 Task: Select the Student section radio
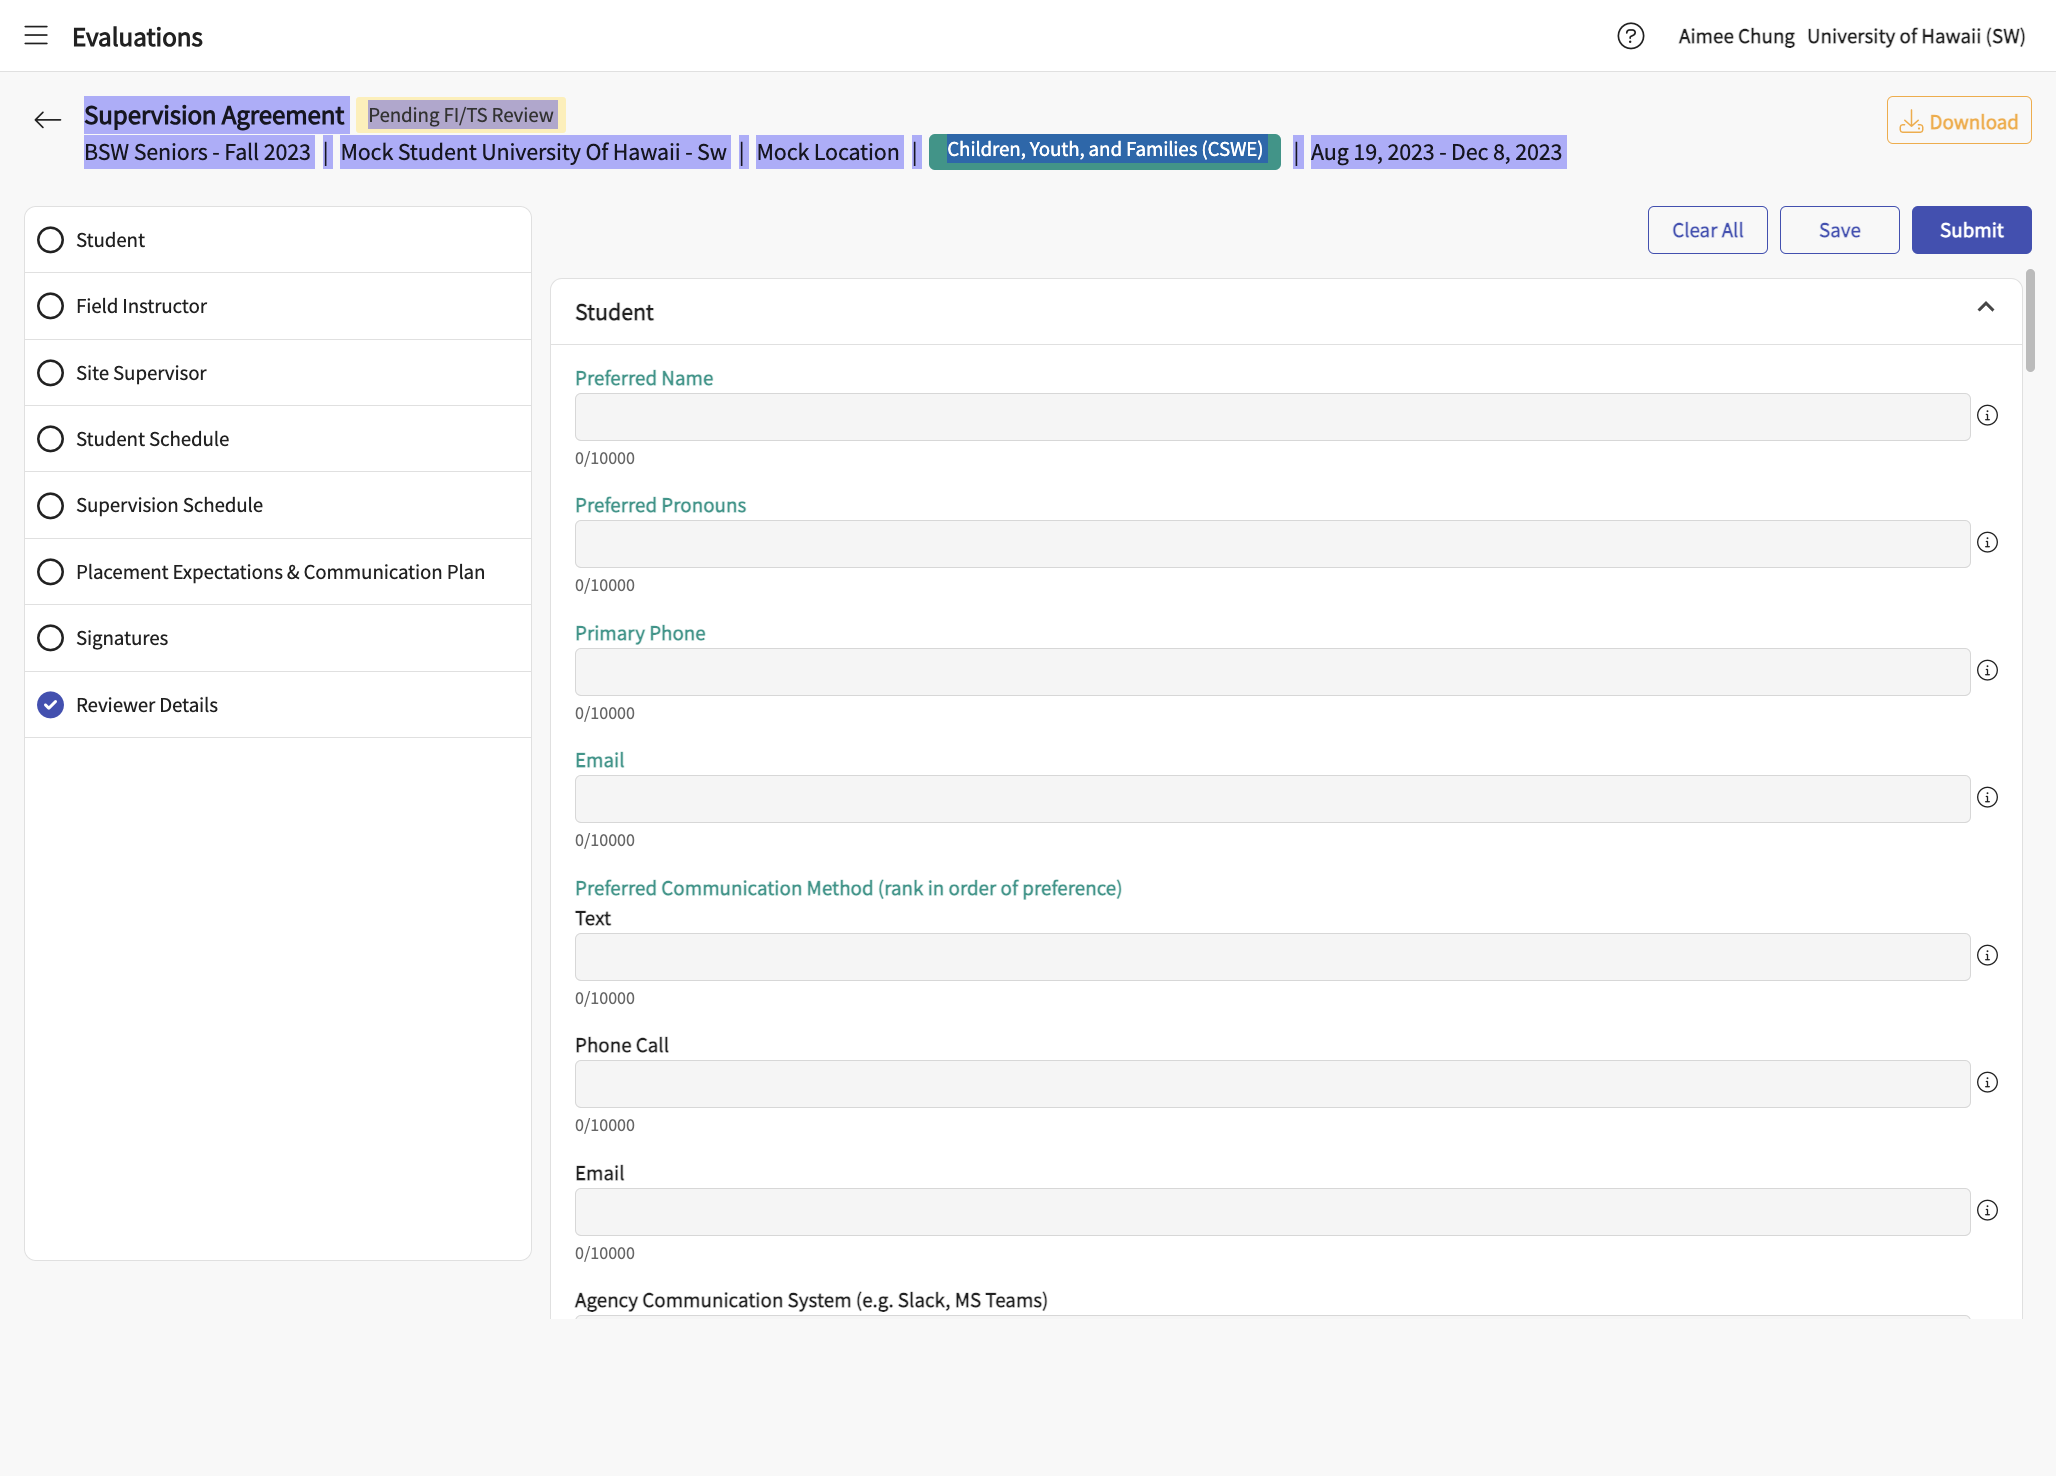(50, 240)
